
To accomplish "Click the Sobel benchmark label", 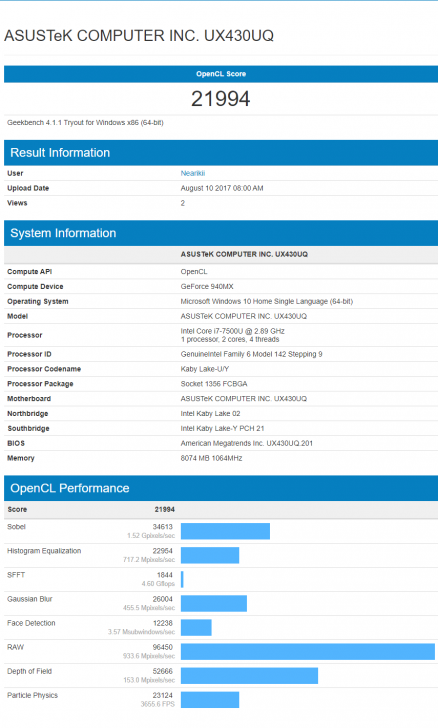I will coord(16,526).
